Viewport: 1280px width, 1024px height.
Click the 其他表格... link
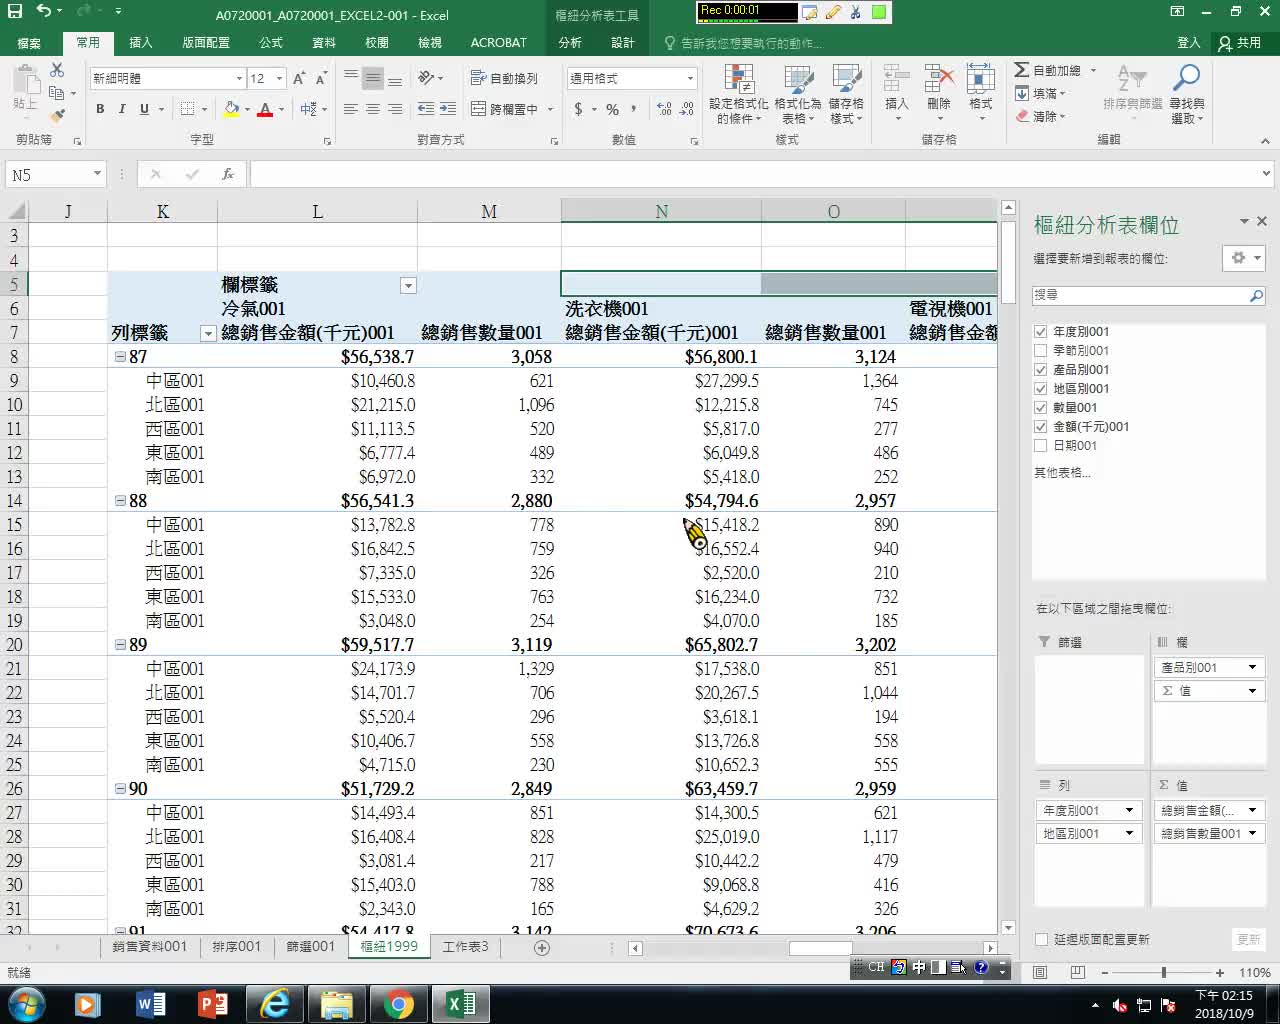pyautogui.click(x=1062, y=472)
